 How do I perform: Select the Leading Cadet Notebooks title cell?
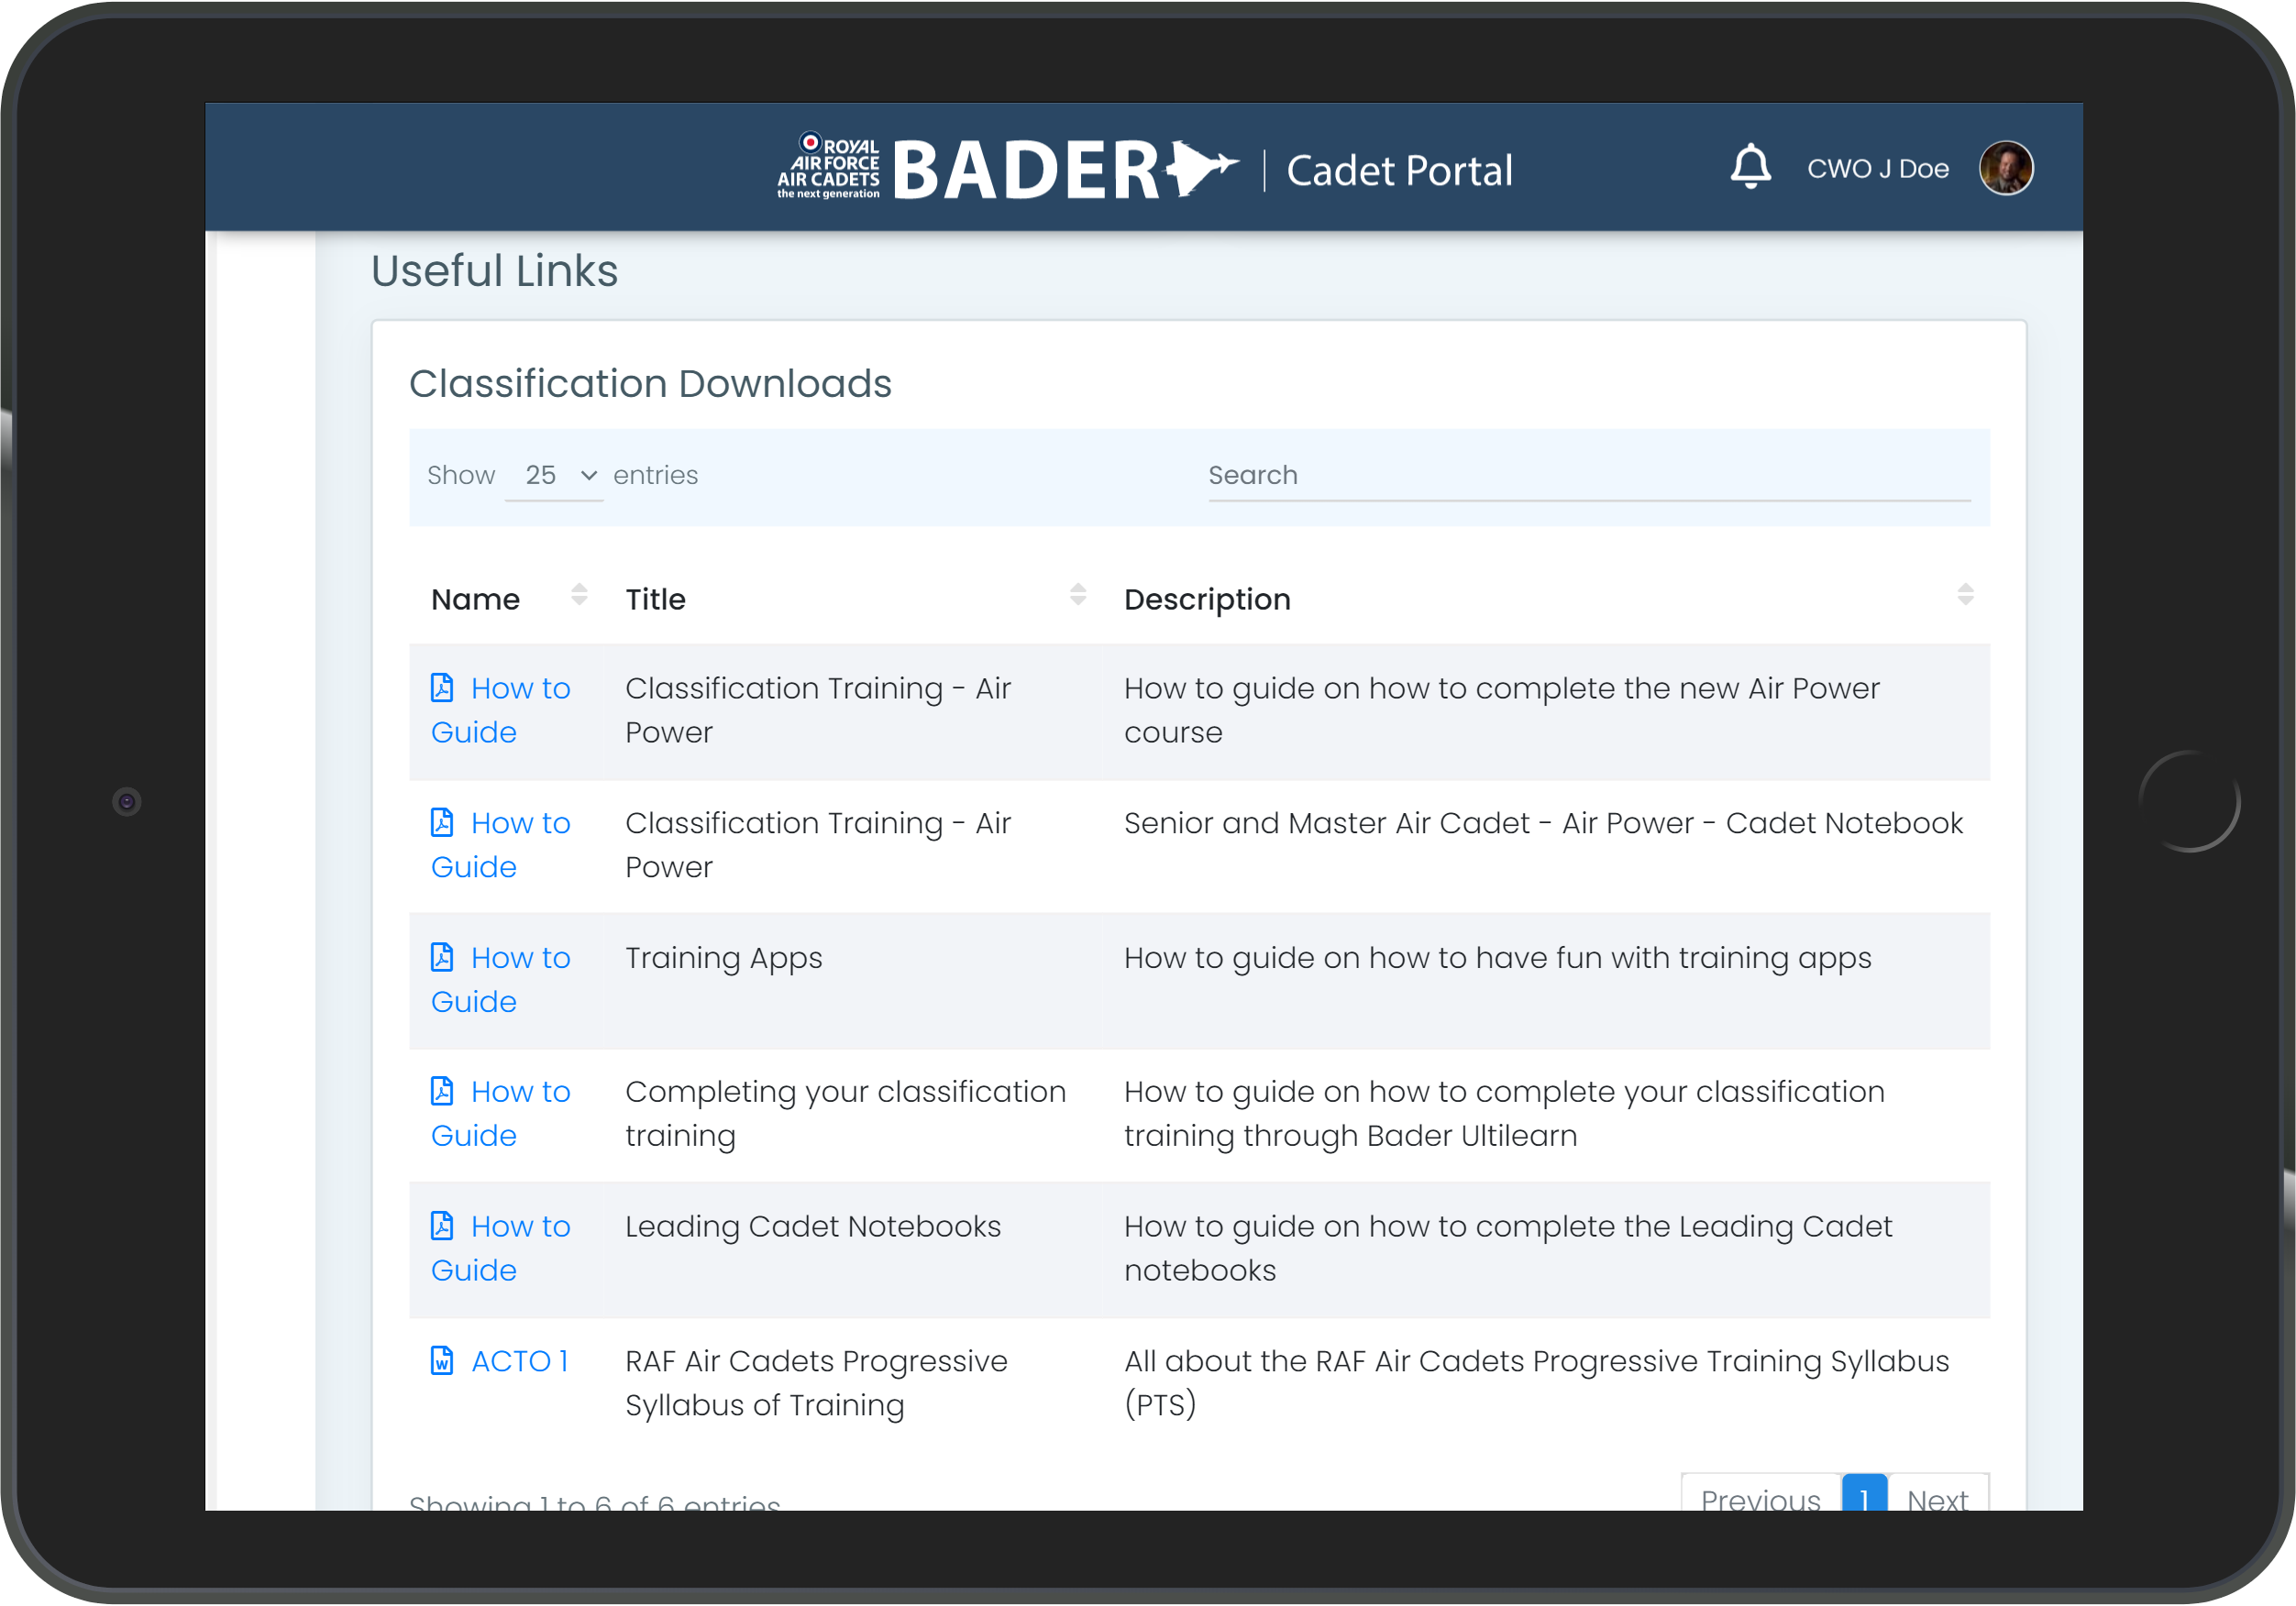(x=812, y=1227)
